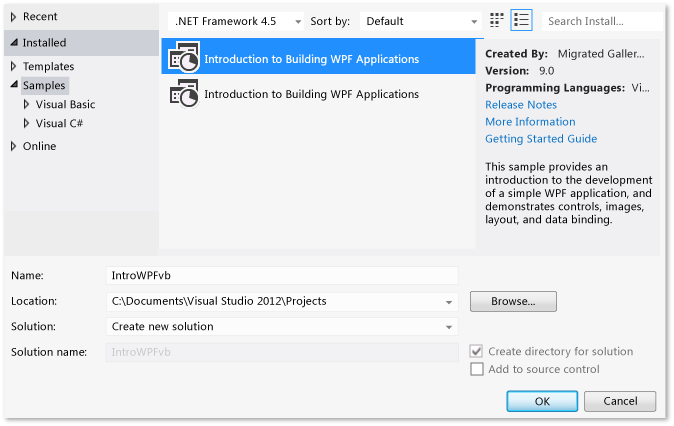The width and height of the screenshot is (674, 426).
Task: Open the Release Notes link
Action: [521, 105]
